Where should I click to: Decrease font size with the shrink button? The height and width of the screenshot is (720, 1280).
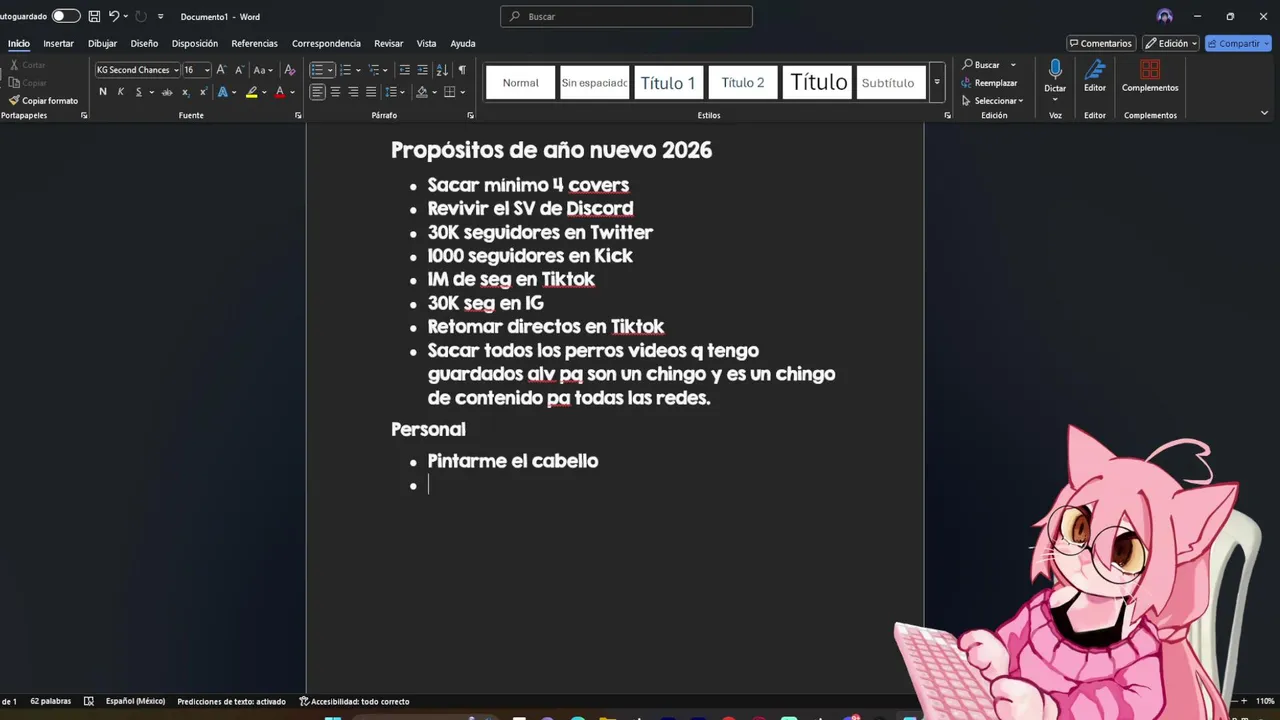[x=239, y=70]
